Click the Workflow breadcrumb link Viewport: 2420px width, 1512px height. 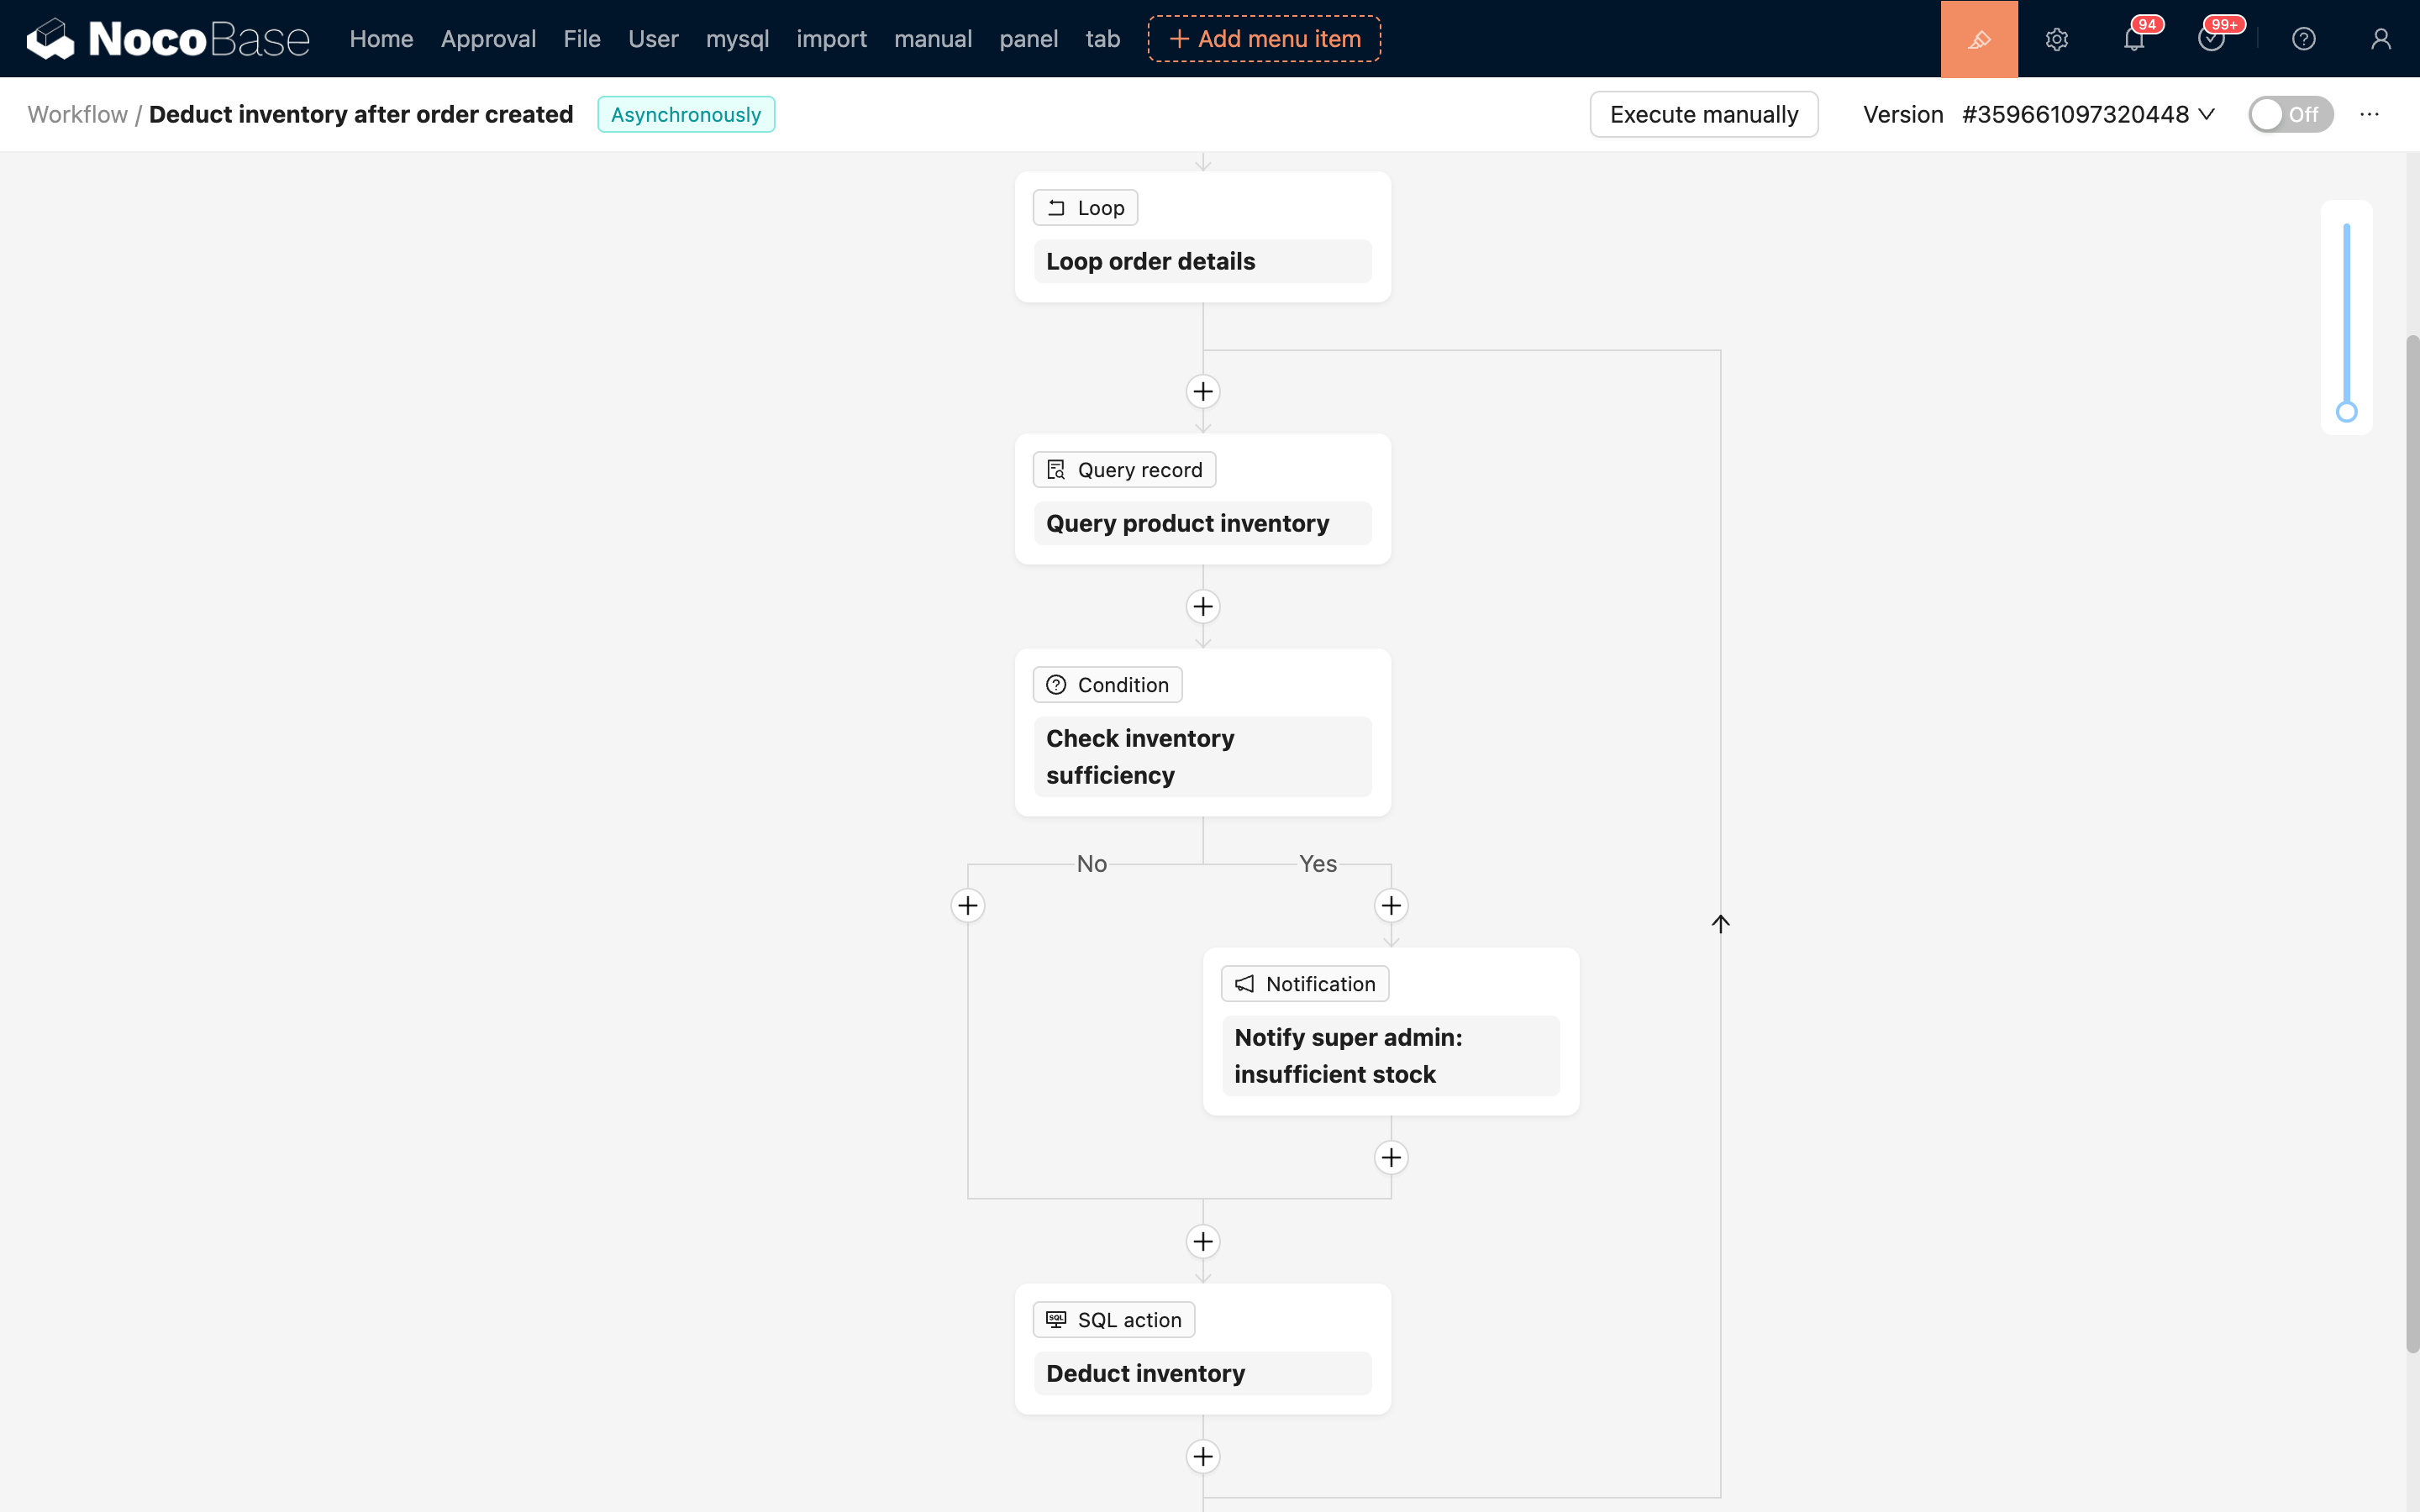77,115
